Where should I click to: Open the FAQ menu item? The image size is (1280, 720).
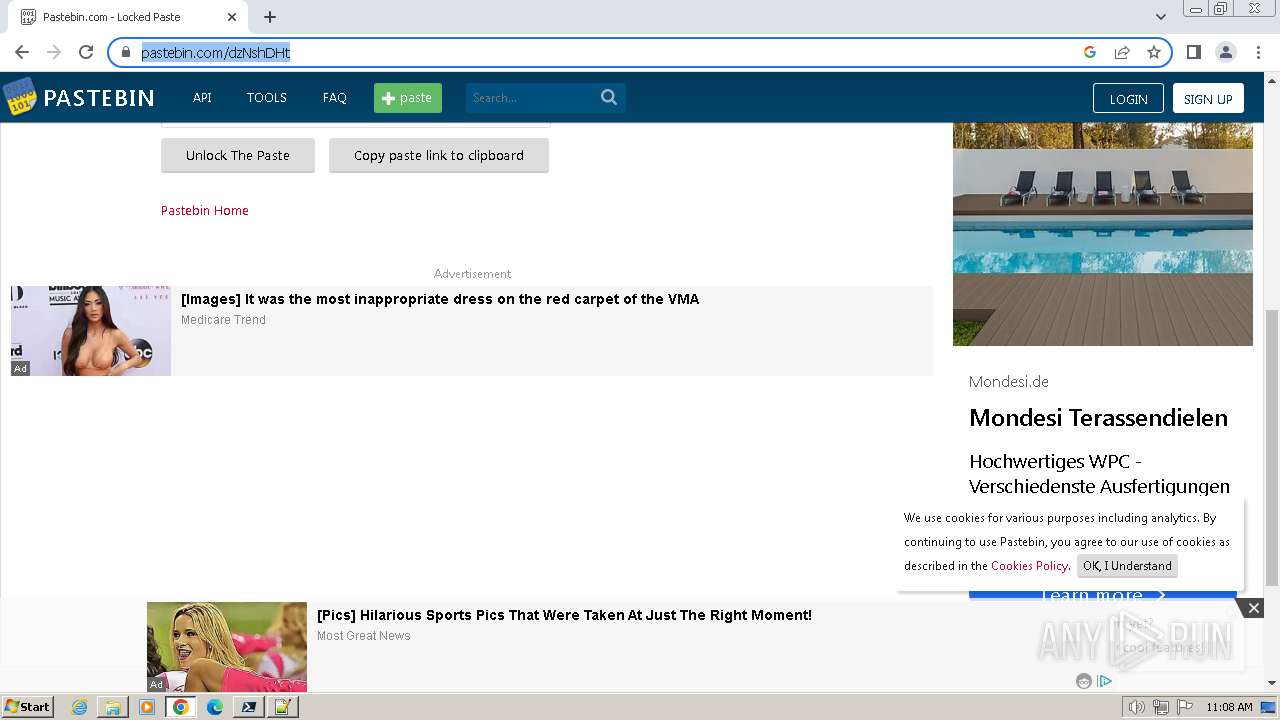point(335,97)
